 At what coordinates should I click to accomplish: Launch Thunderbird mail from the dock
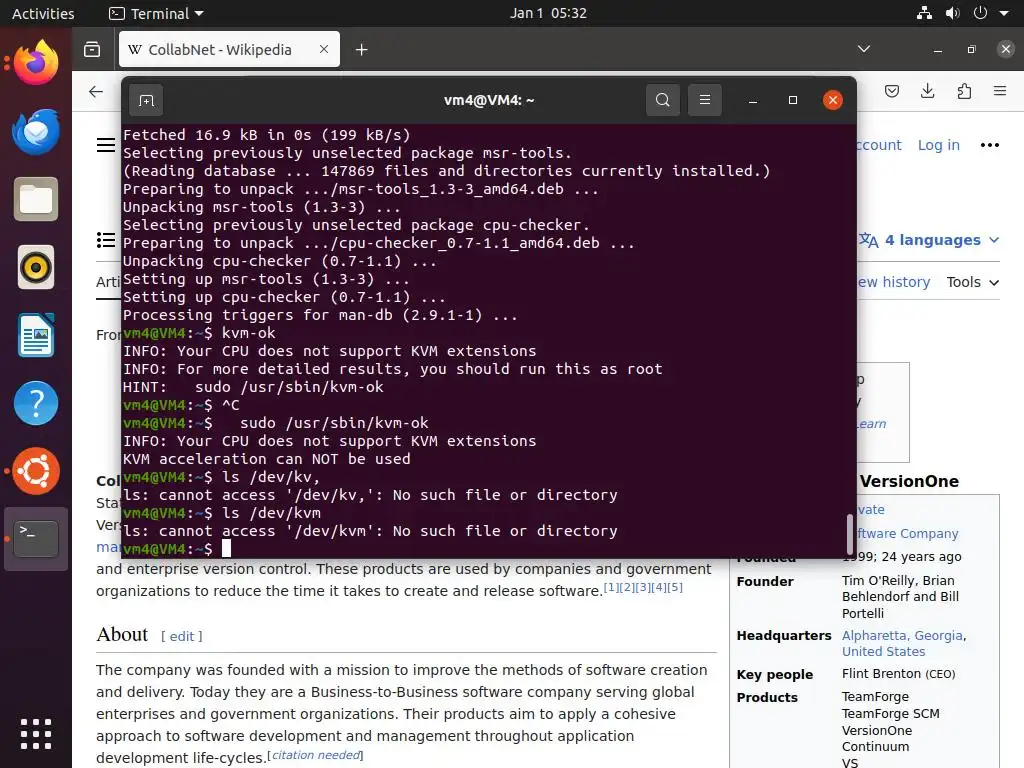click(36, 131)
